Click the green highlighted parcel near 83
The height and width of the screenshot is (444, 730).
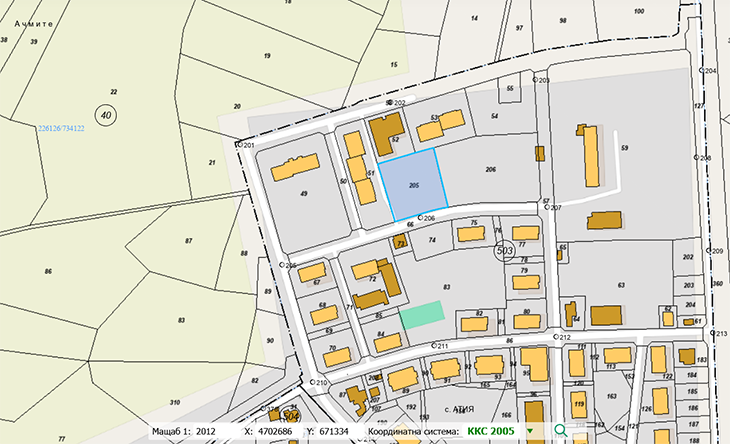point(421,315)
